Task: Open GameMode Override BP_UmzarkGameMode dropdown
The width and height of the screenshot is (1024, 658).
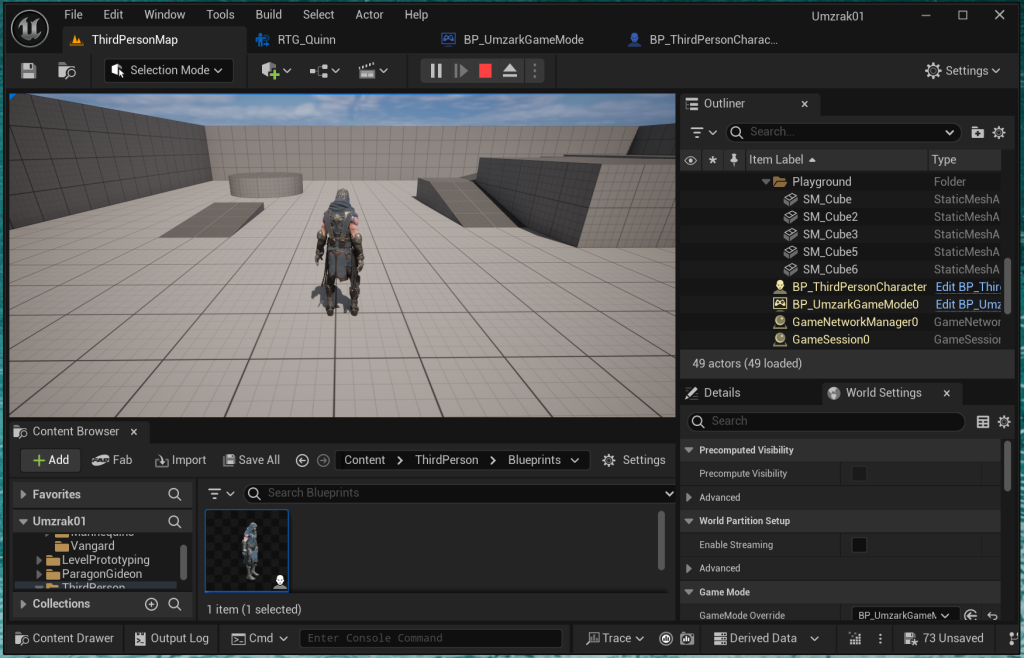Action: coord(905,616)
